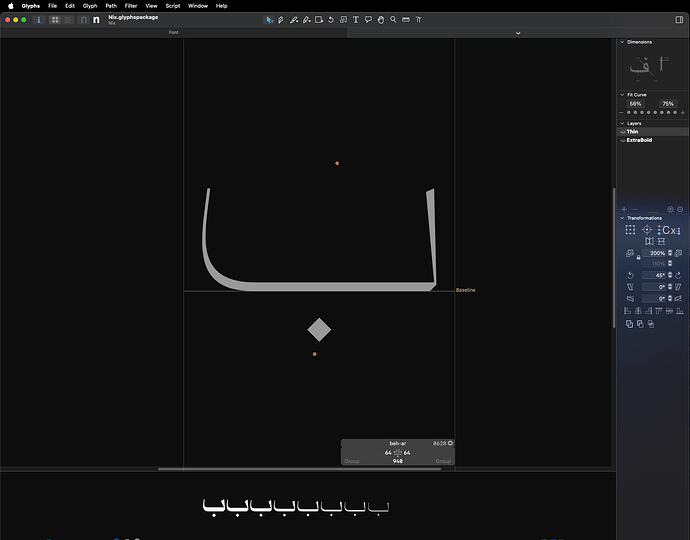Select the Rotate tool in toolbar
The image size is (690, 540).
click(331, 20)
